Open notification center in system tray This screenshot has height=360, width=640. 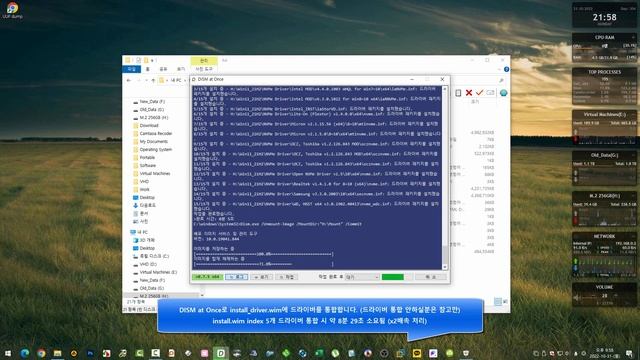pyautogui.click(x=629, y=353)
